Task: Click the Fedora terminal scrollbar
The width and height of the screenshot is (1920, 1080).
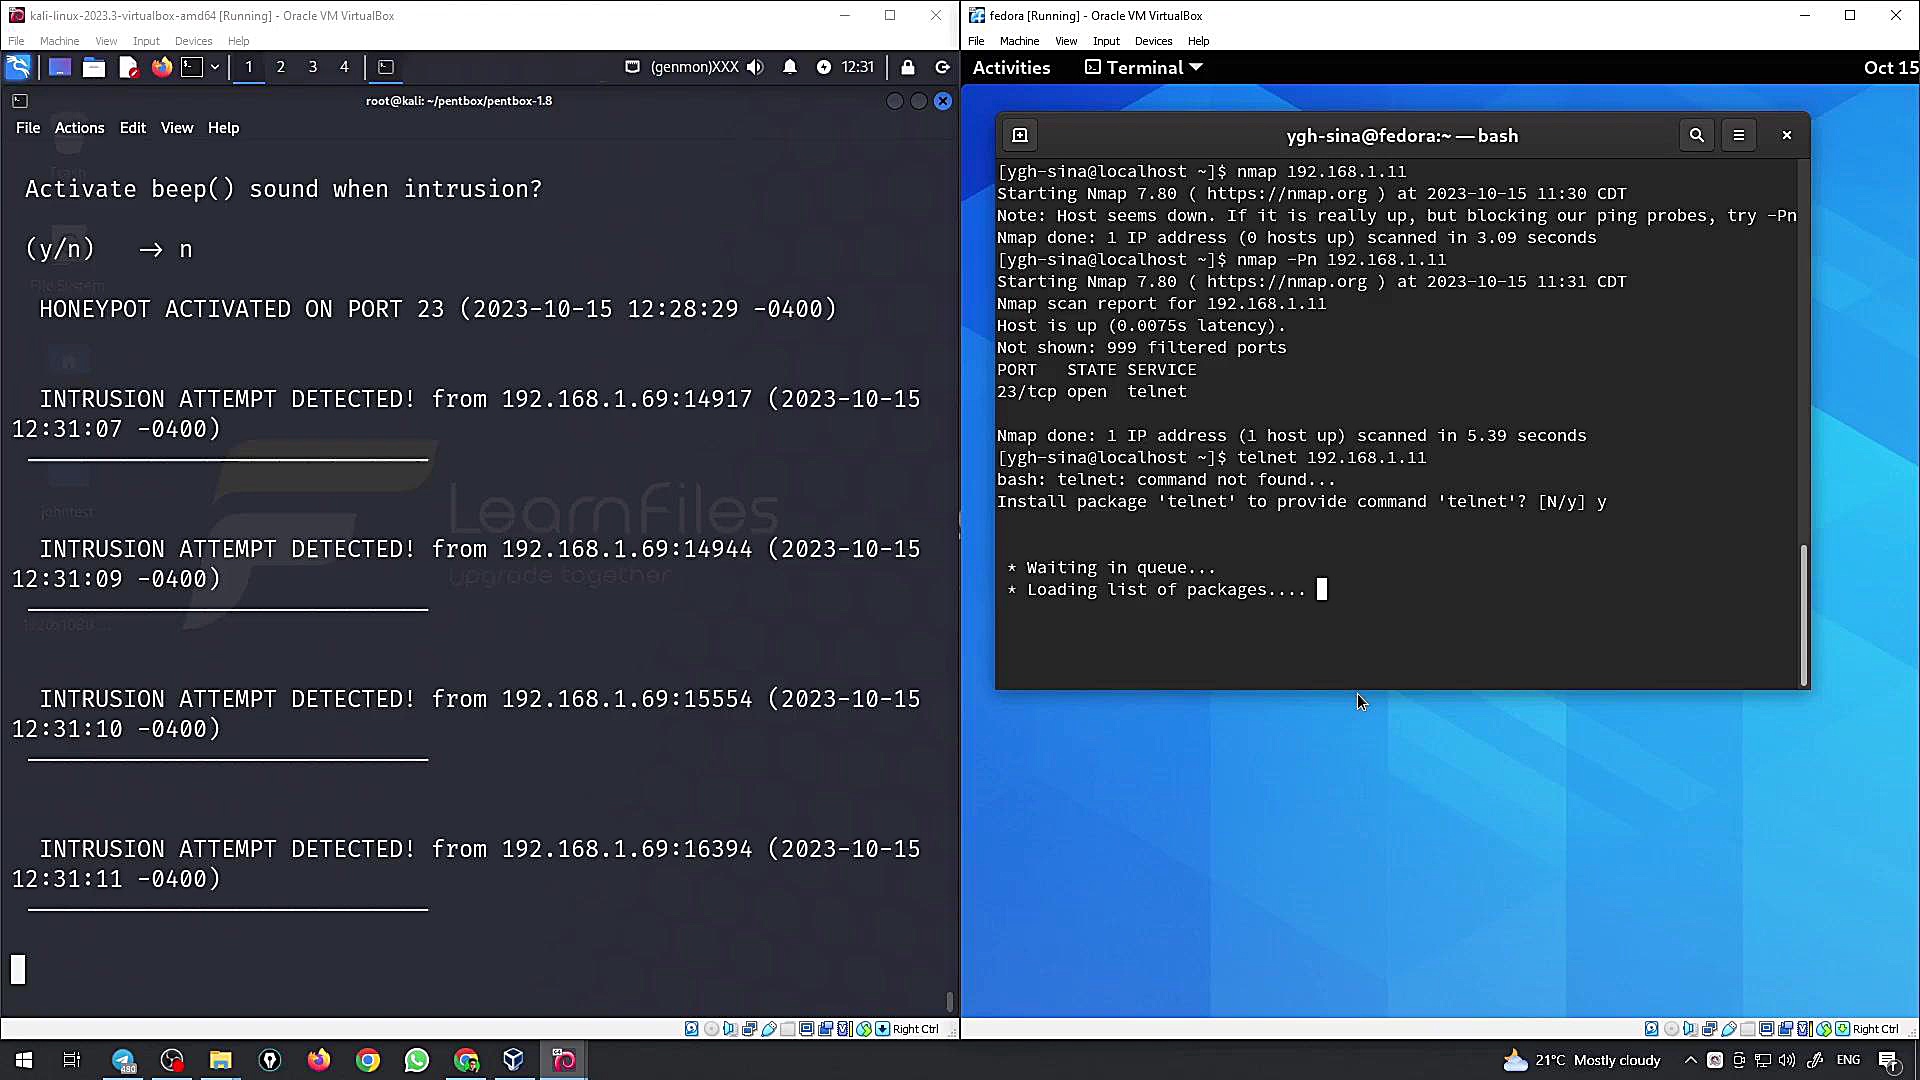Action: [1804, 614]
